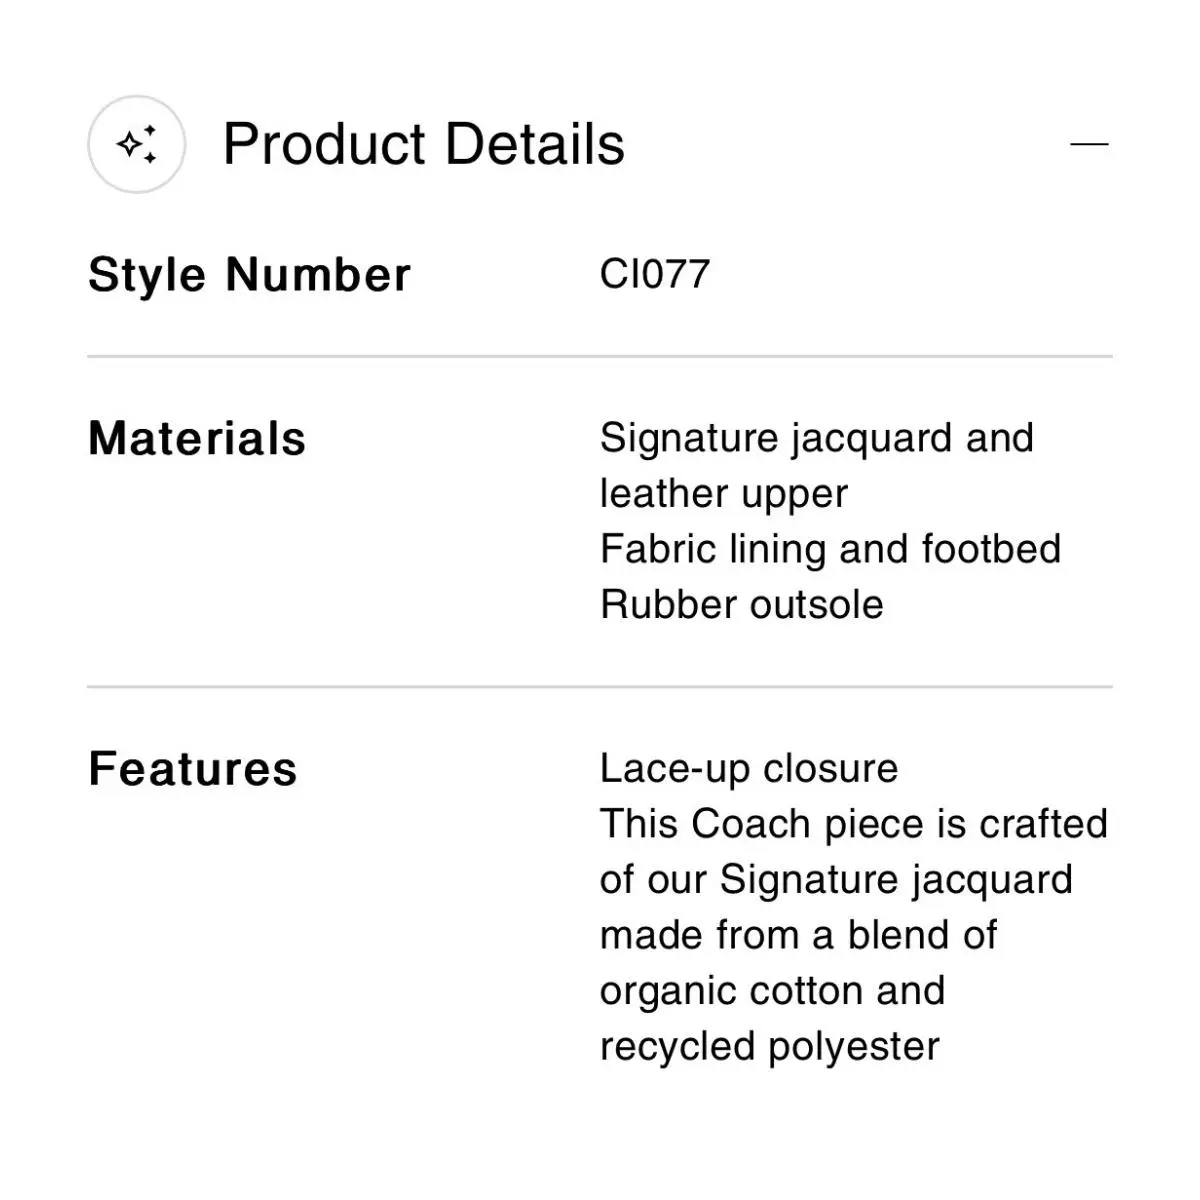Screen dimensions: 1200x1200
Task: Click the Signature jacquard and leather upper text
Action: coord(817,465)
